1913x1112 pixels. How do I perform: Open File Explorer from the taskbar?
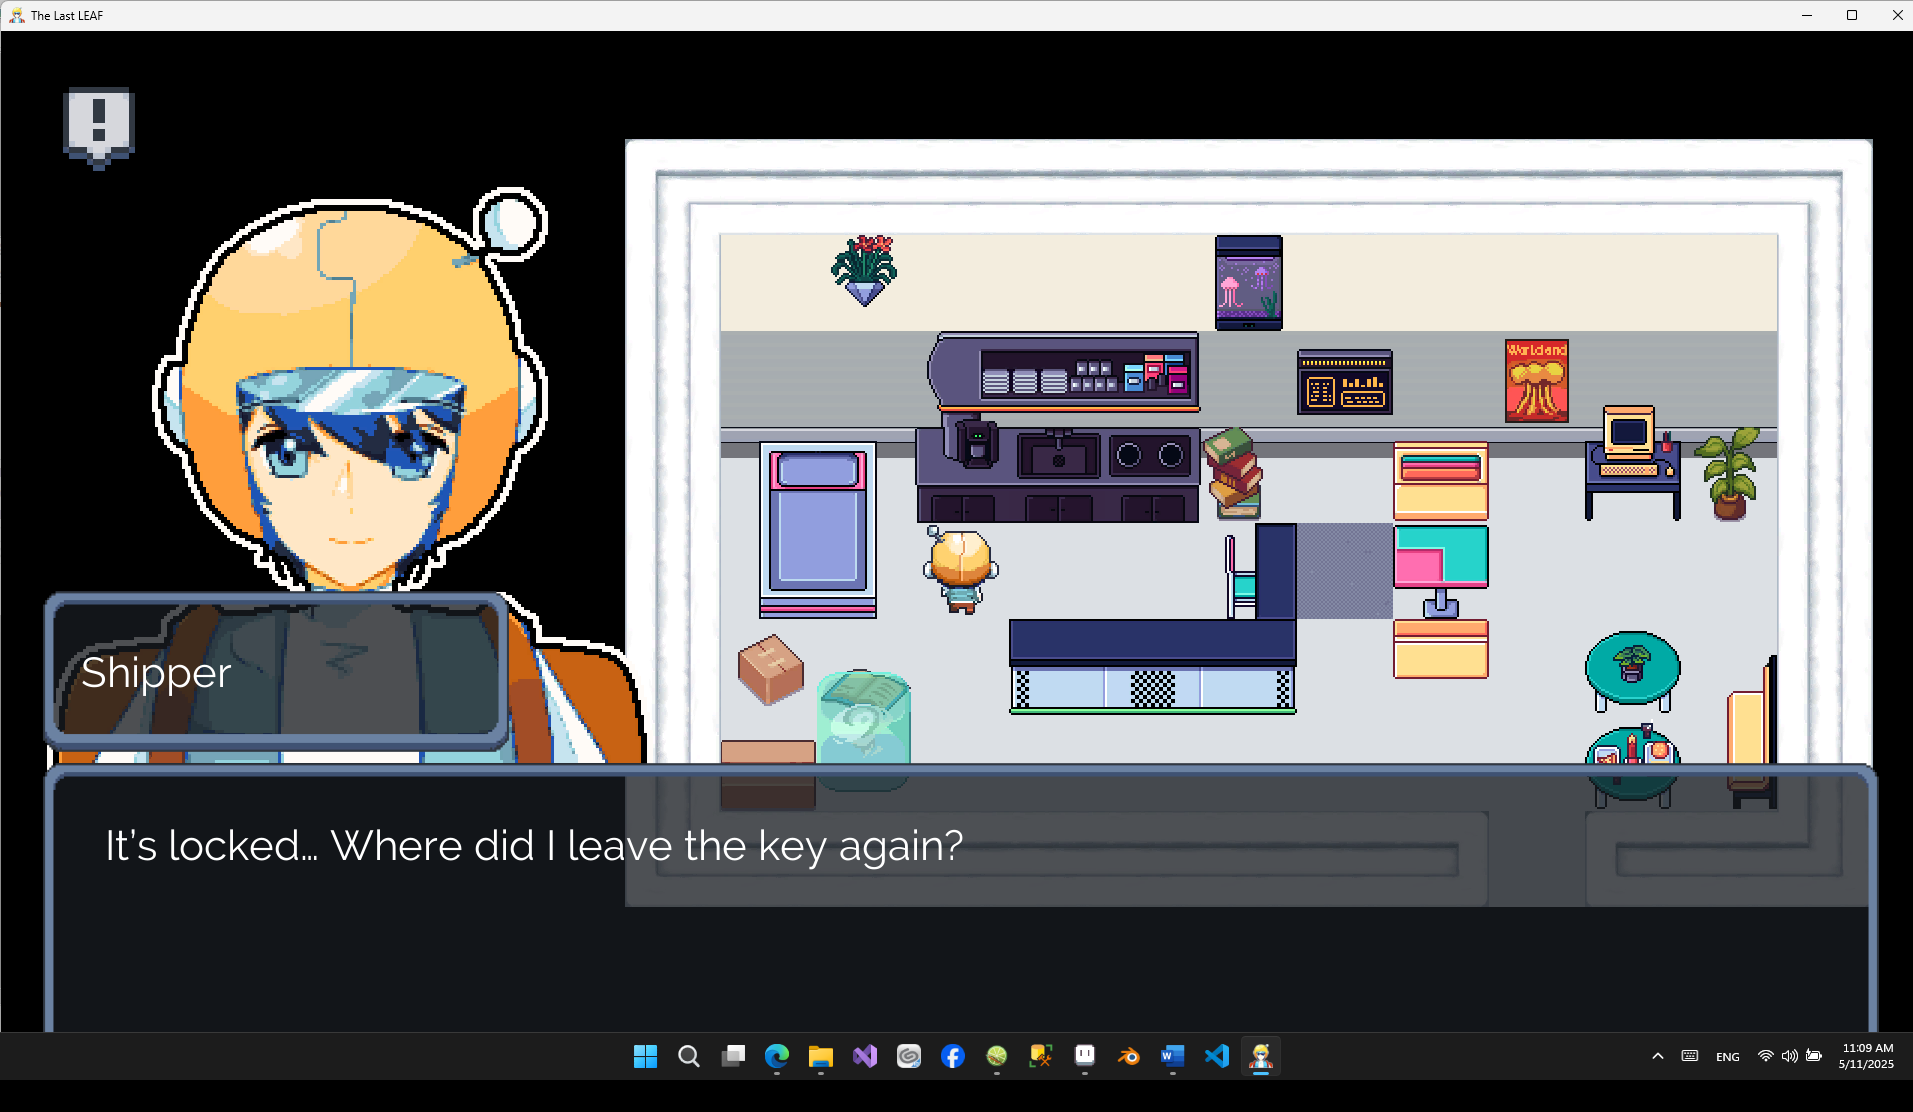821,1056
